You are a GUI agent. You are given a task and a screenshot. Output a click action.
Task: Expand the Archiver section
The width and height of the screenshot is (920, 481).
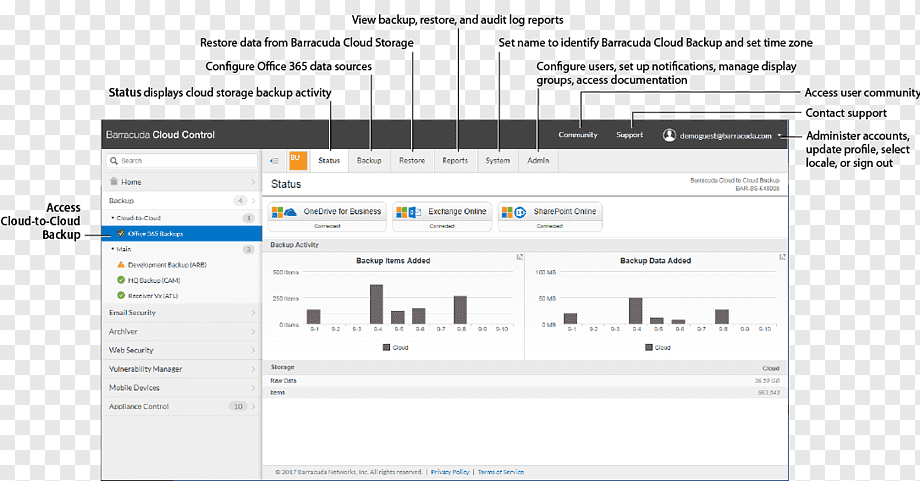253,331
